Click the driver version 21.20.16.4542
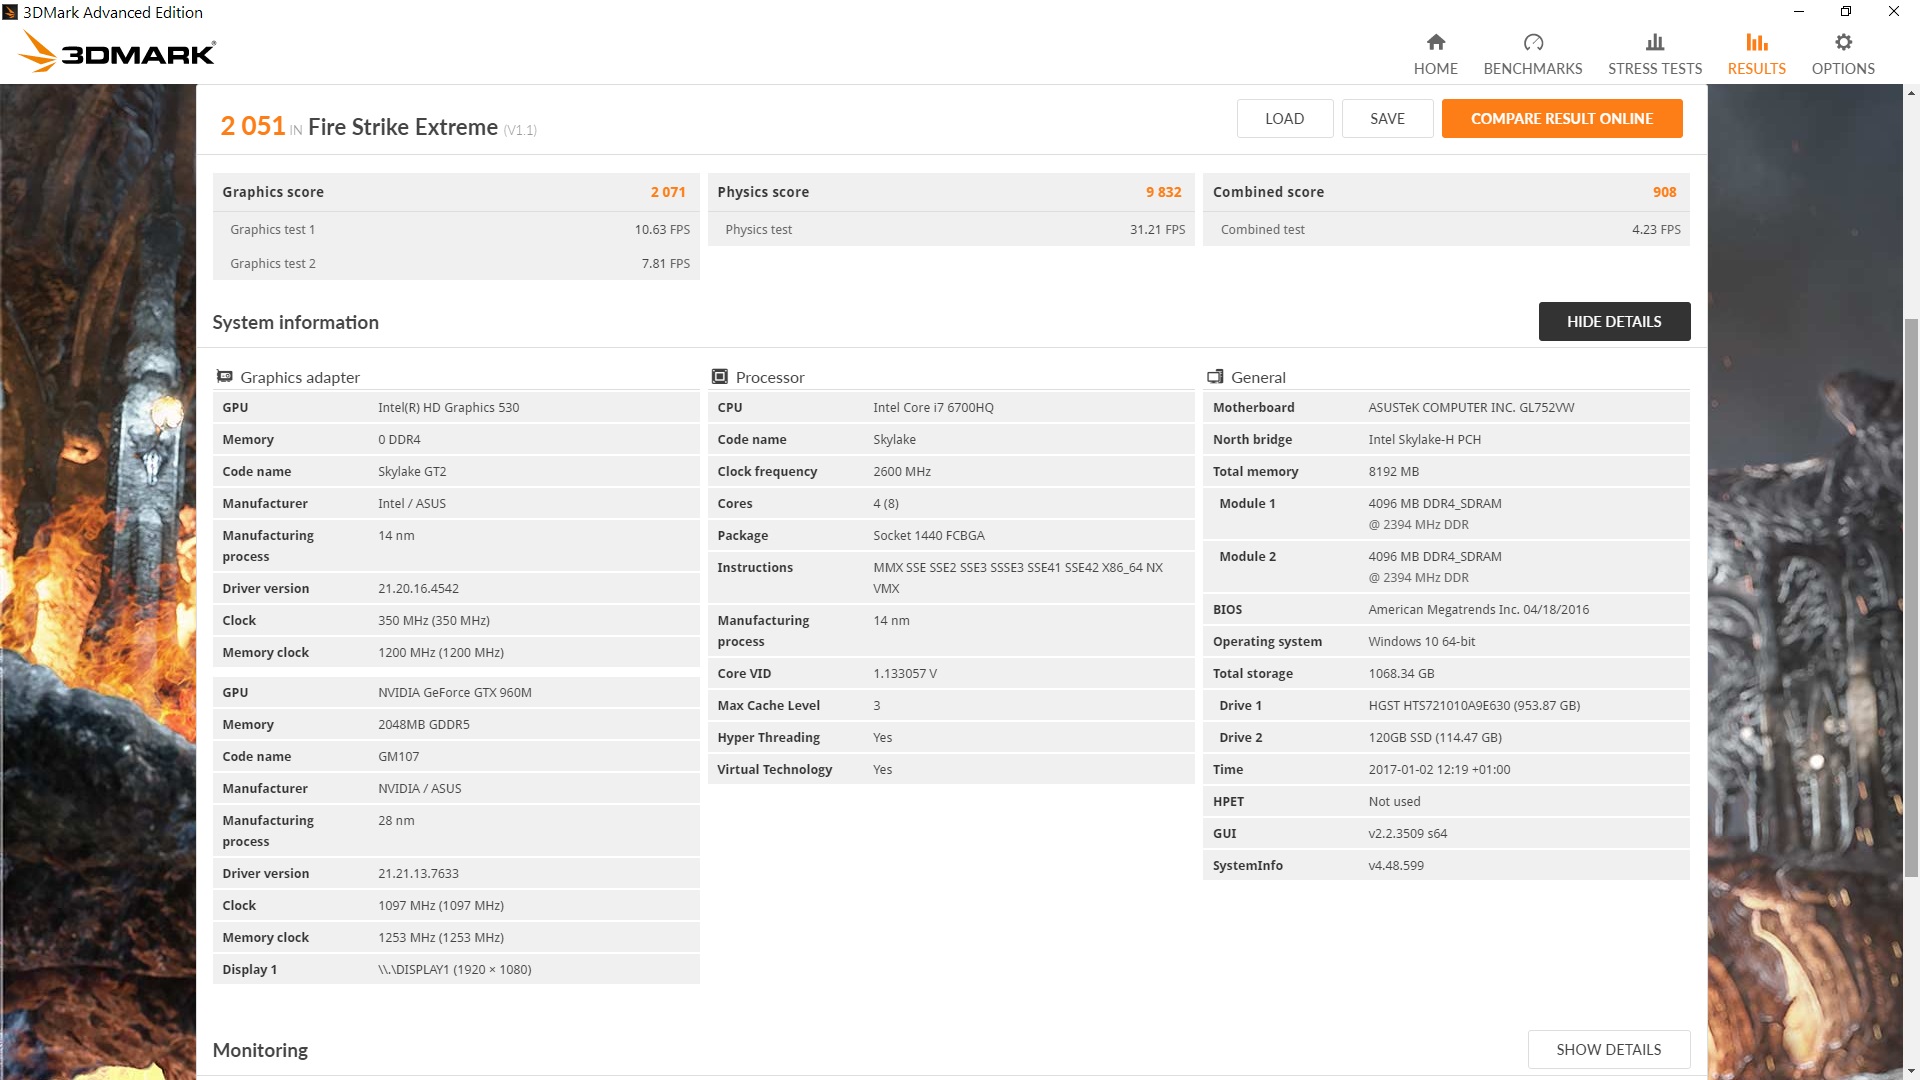Image resolution: width=1920 pixels, height=1080 pixels. point(418,588)
